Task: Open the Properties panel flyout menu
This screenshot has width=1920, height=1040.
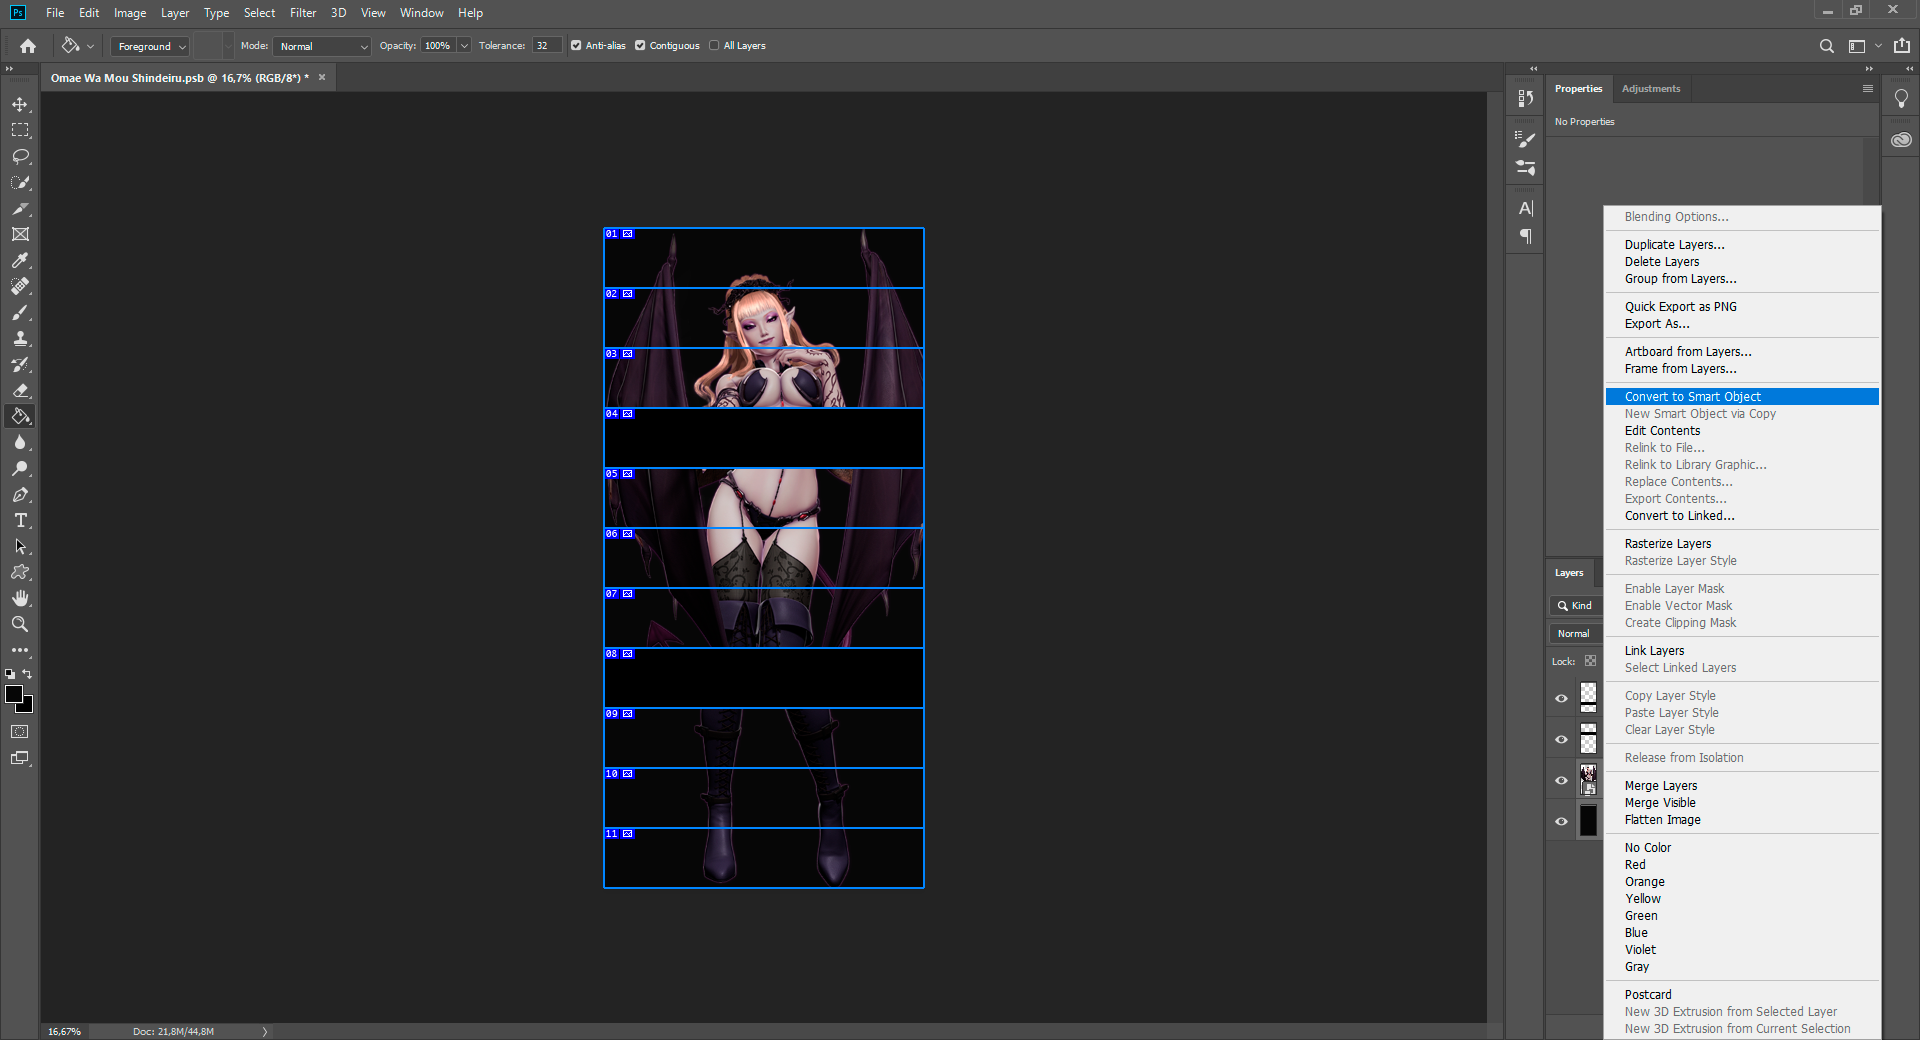Action: click(x=1867, y=88)
